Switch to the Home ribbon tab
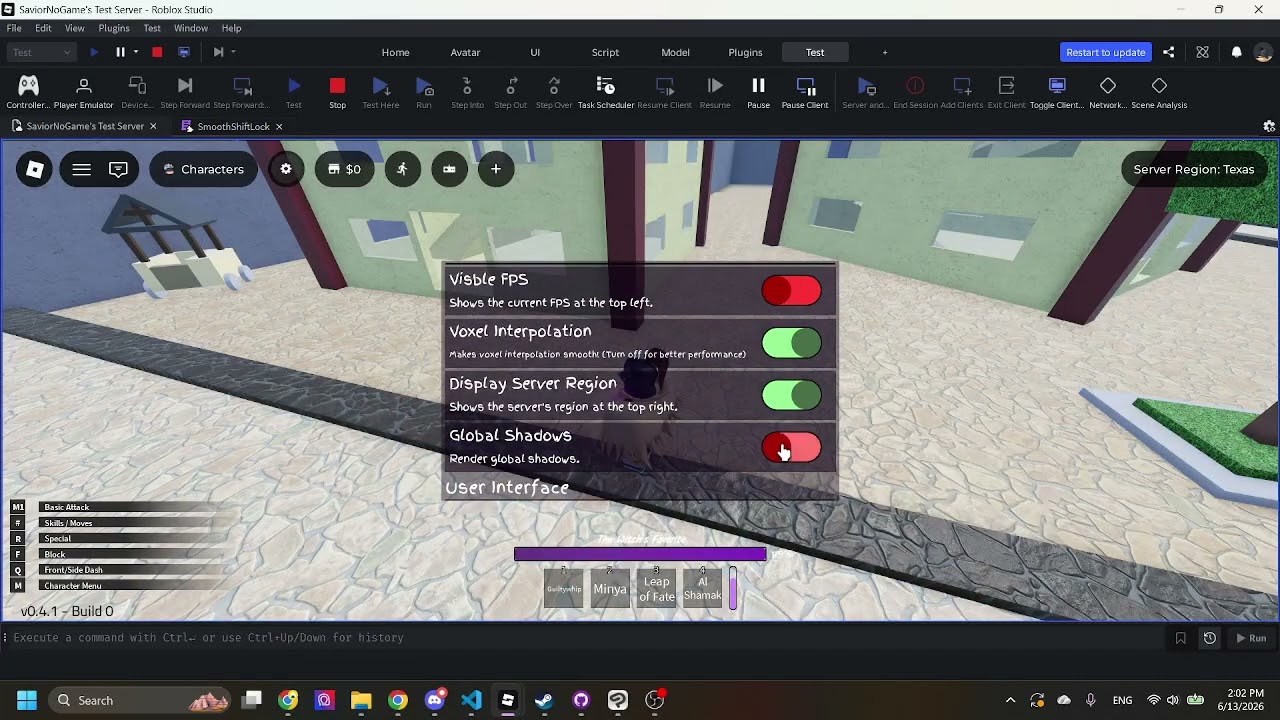 tap(395, 52)
